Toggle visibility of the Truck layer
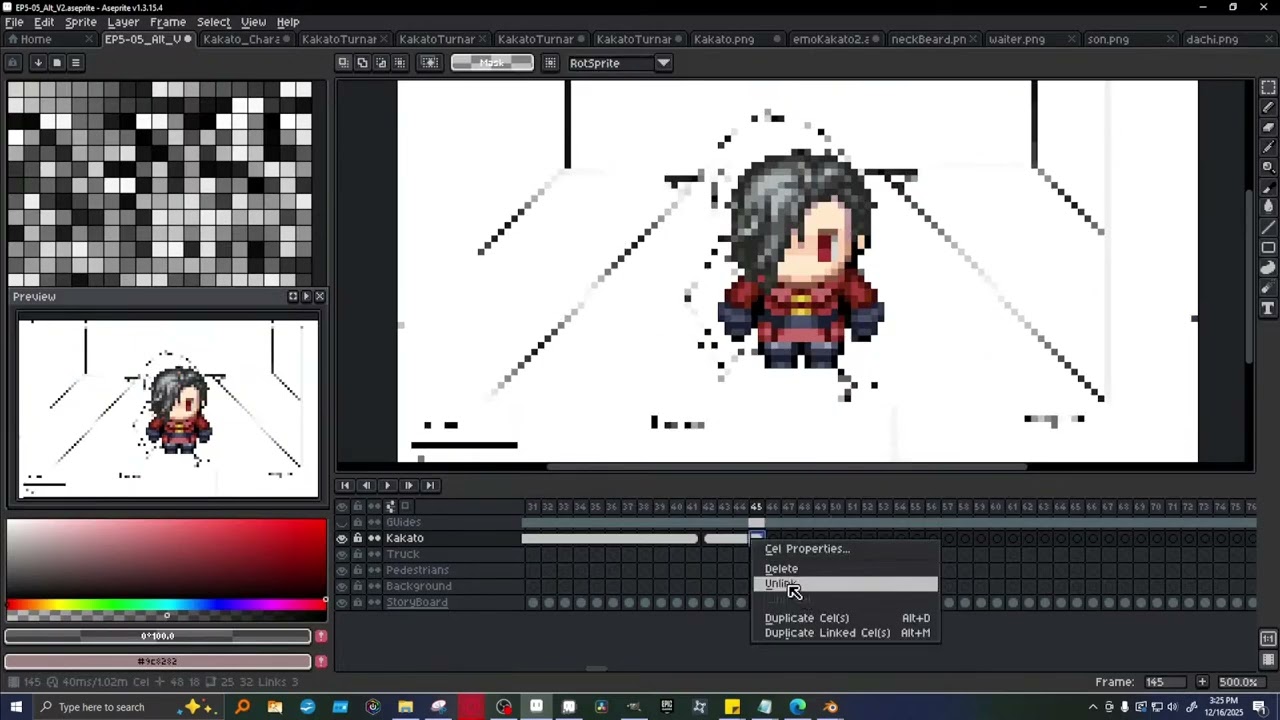The width and height of the screenshot is (1280, 720). pos(342,554)
